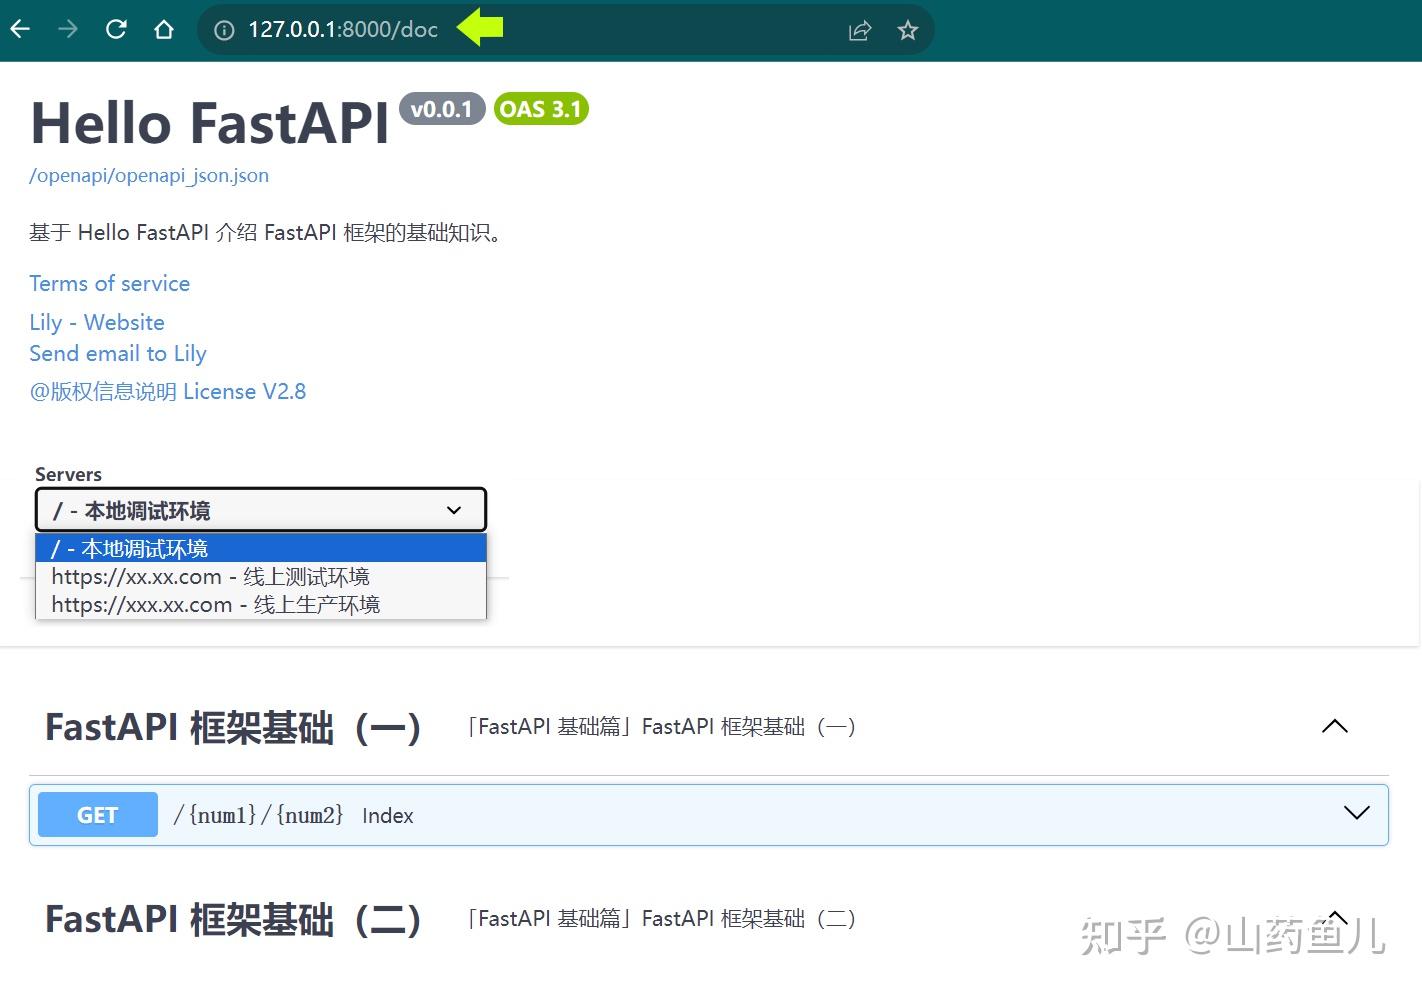Click the browser back arrow icon

click(x=20, y=29)
